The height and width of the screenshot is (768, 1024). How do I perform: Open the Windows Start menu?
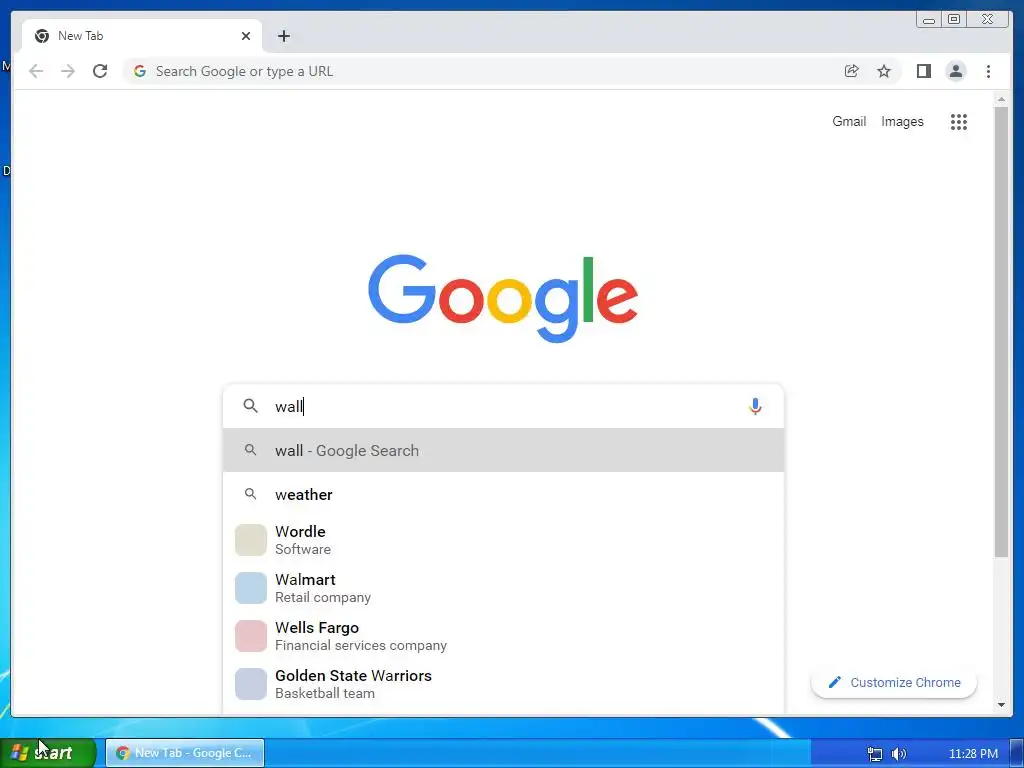(47, 753)
